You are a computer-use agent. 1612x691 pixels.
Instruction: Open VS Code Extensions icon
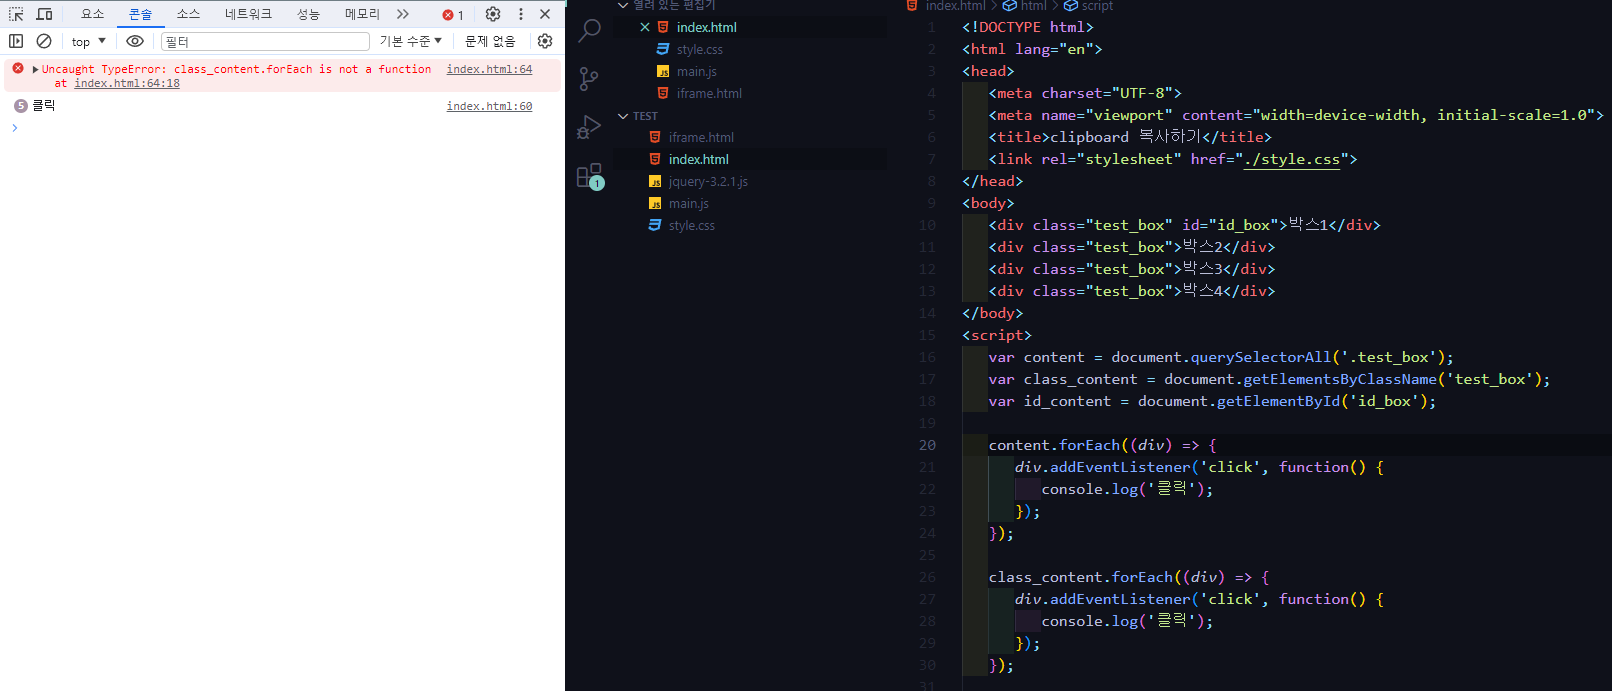pyautogui.click(x=590, y=176)
